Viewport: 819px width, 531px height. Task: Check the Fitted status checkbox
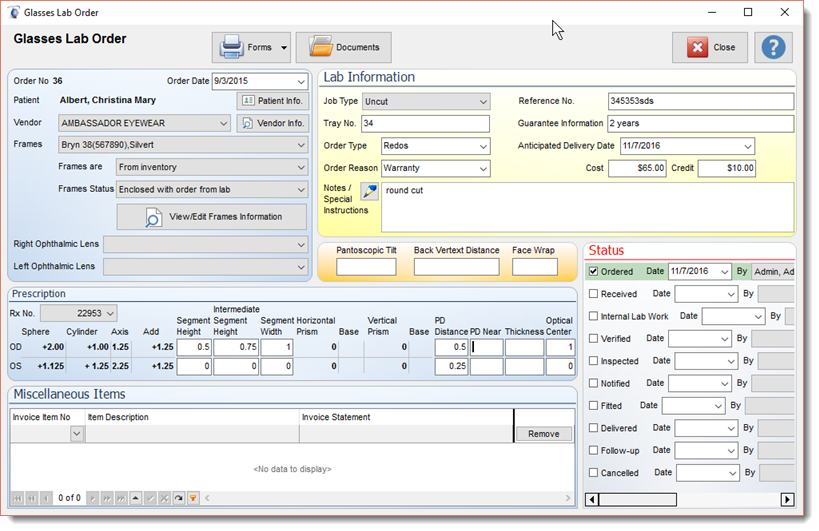593,405
